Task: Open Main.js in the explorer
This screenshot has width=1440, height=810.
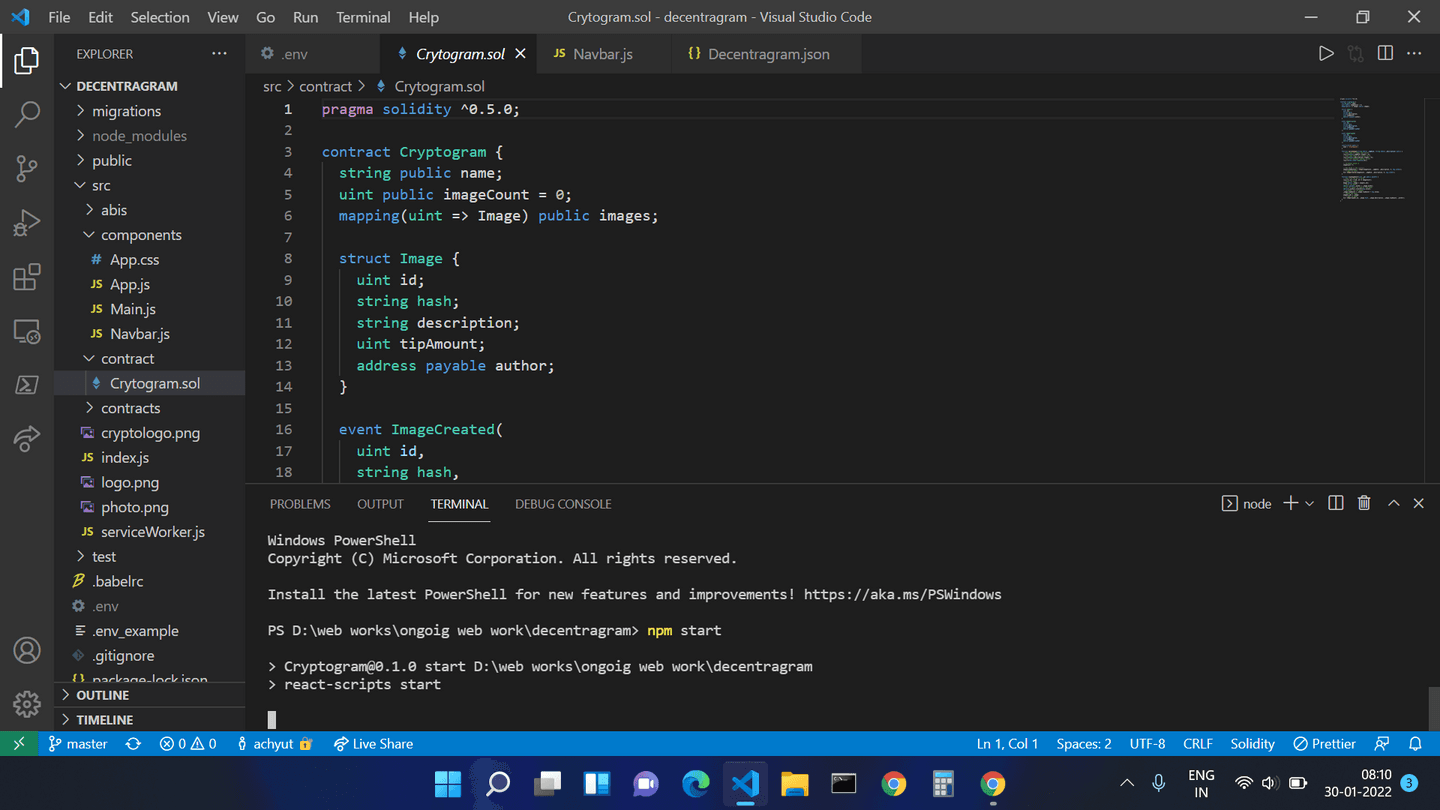Action: point(150,309)
